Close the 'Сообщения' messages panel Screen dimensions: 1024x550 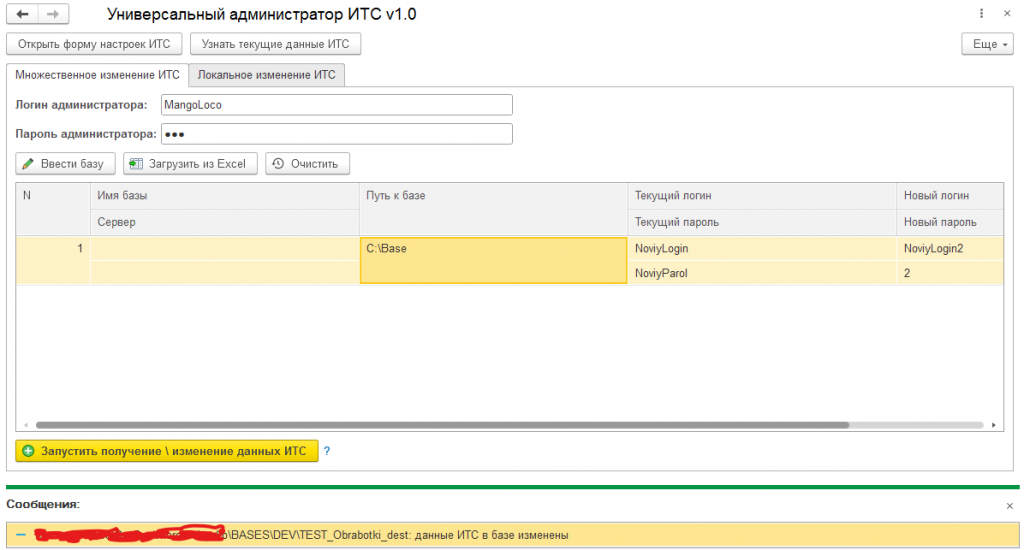(1010, 506)
